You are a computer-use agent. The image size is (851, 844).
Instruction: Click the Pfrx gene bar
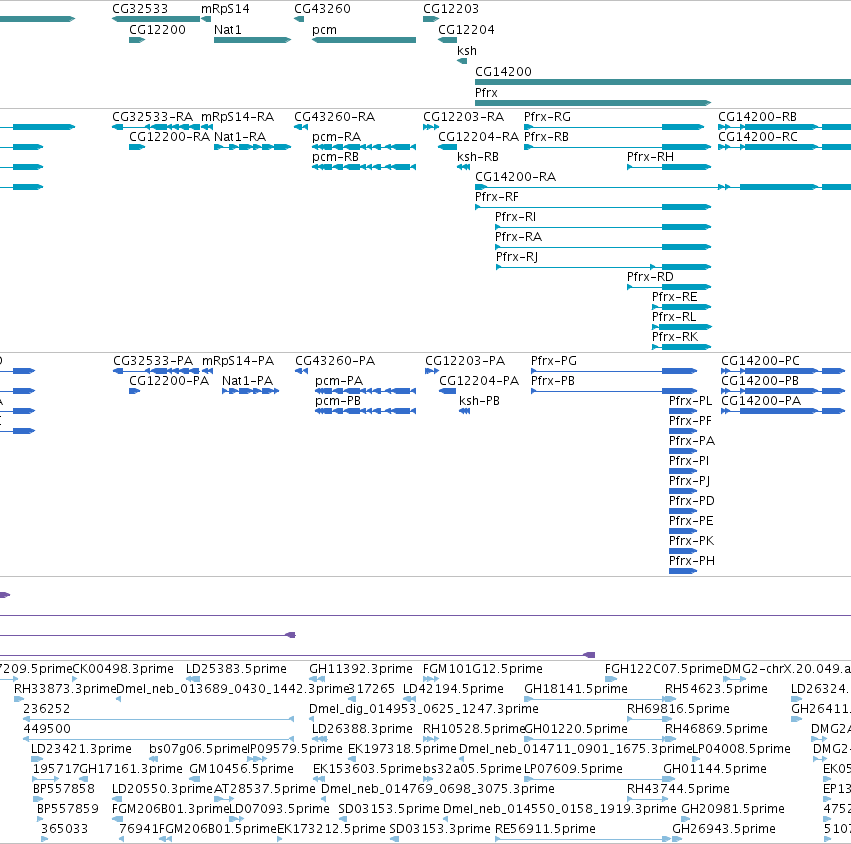click(x=593, y=103)
